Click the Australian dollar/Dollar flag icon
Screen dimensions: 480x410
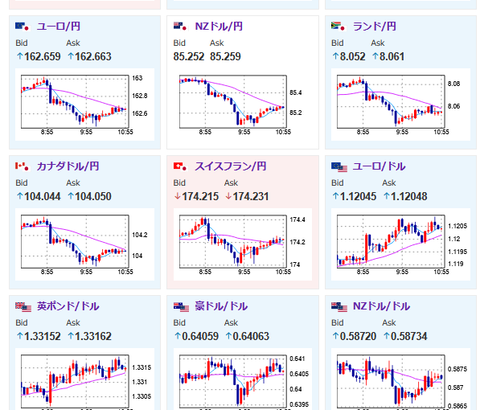click(181, 307)
